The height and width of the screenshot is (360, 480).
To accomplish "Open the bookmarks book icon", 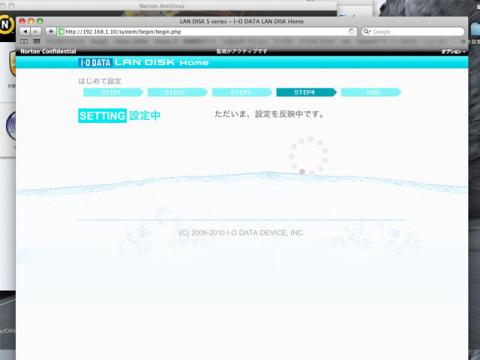I will [x=24, y=41].
